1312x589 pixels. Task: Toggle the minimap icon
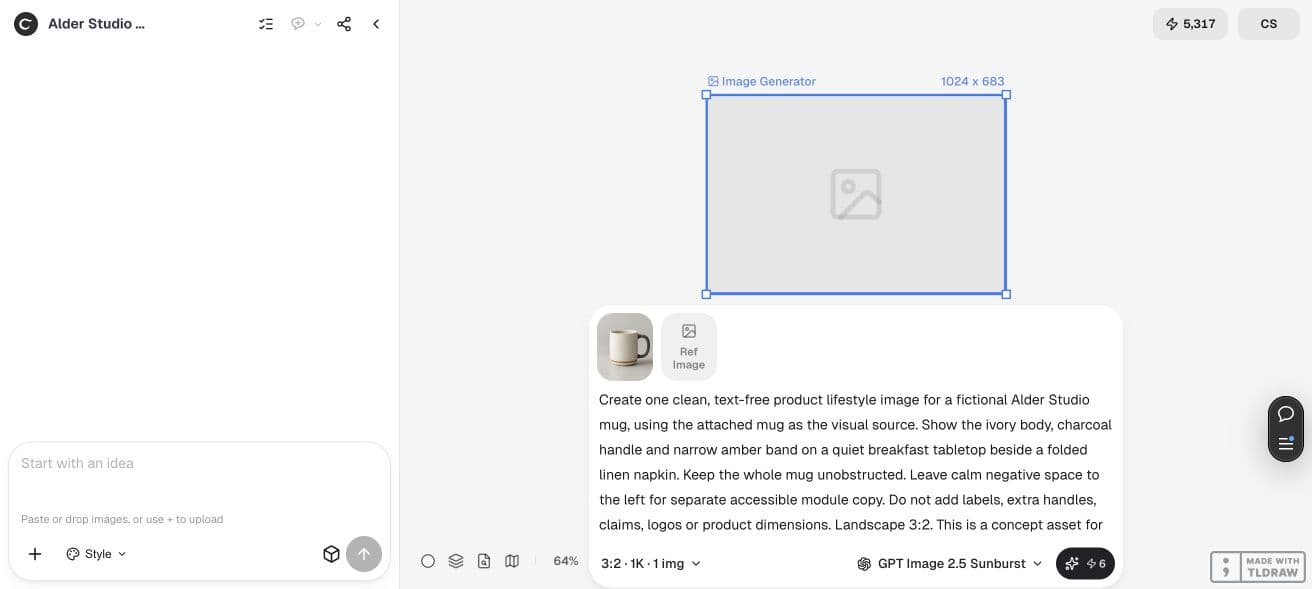pos(512,561)
